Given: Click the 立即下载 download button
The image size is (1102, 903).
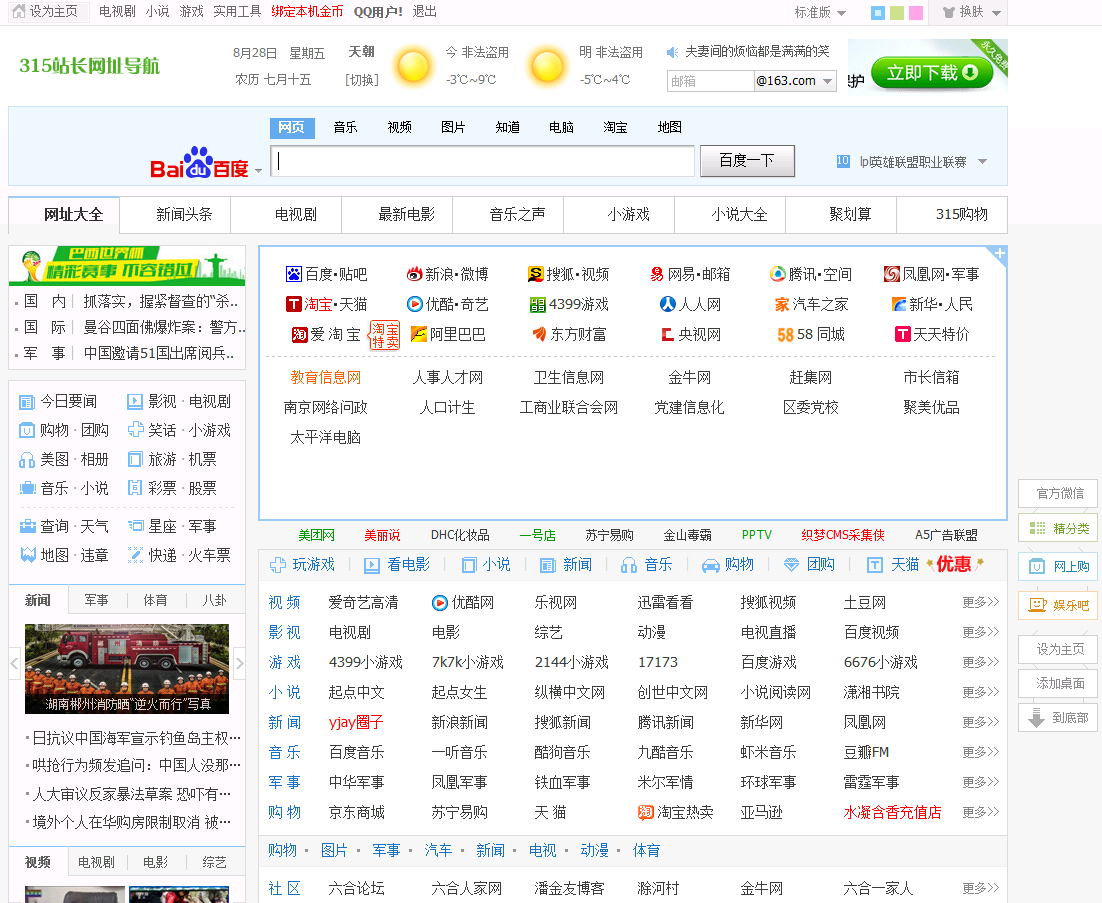Looking at the screenshot, I should tap(931, 72).
